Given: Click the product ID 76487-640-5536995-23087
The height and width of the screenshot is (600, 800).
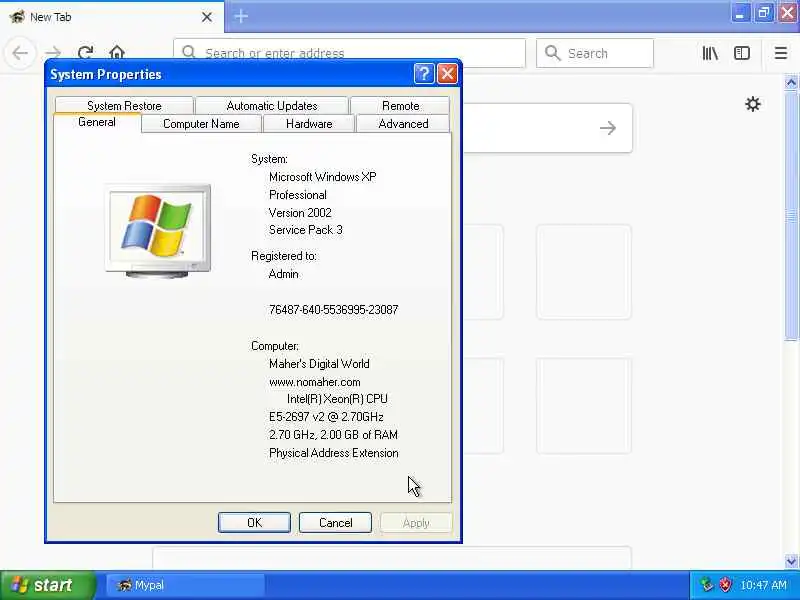Looking at the screenshot, I should 333,310.
